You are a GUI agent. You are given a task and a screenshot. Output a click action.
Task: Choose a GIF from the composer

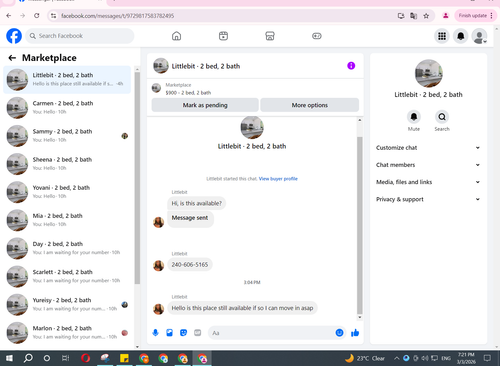click(x=198, y=333)
